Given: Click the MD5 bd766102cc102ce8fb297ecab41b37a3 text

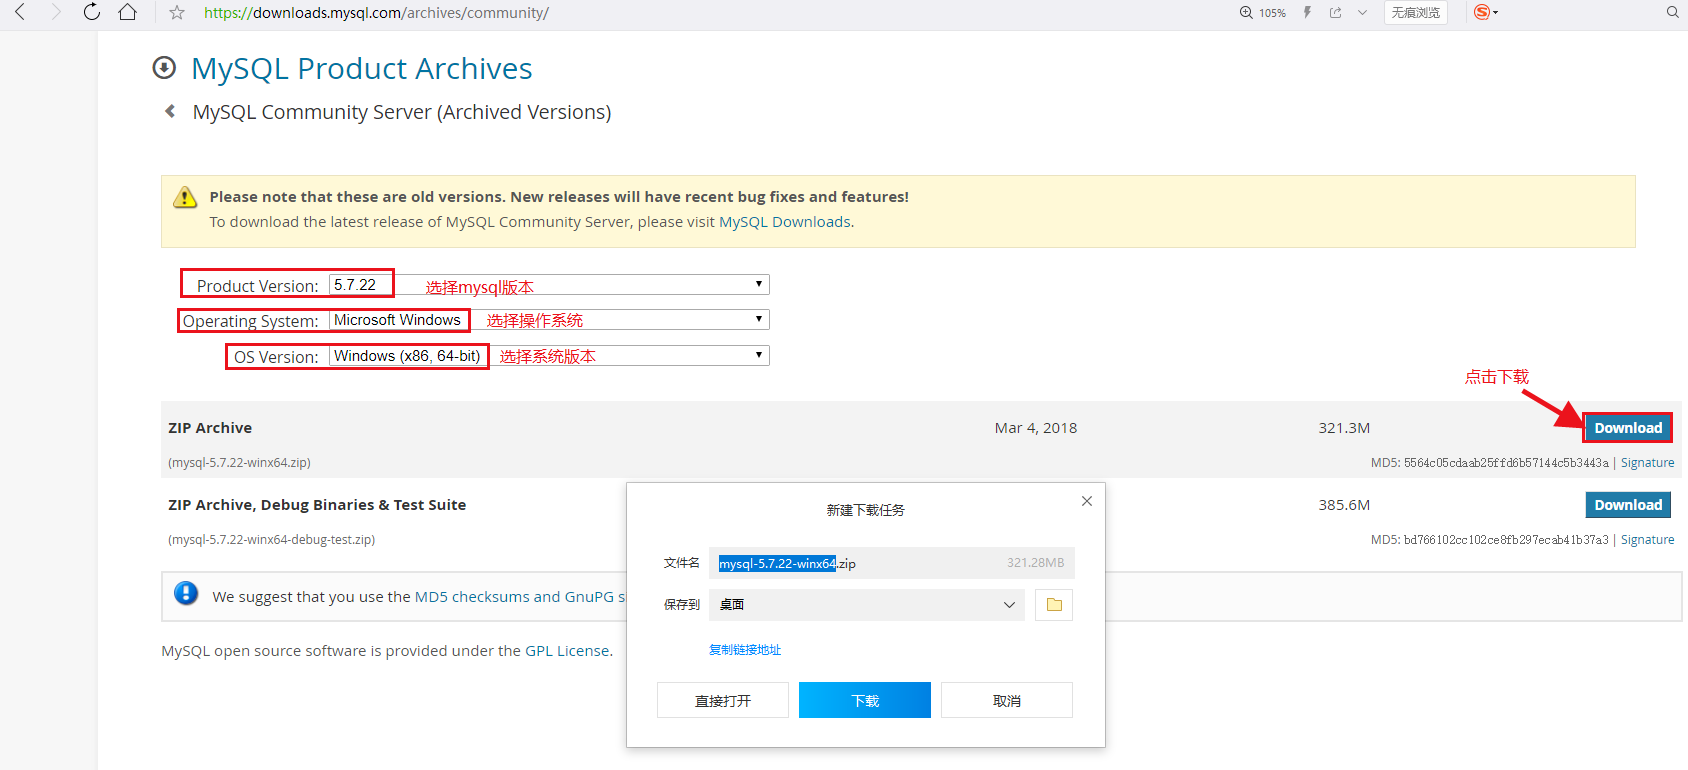Looking at the screenshot, I should point(1490,540).
